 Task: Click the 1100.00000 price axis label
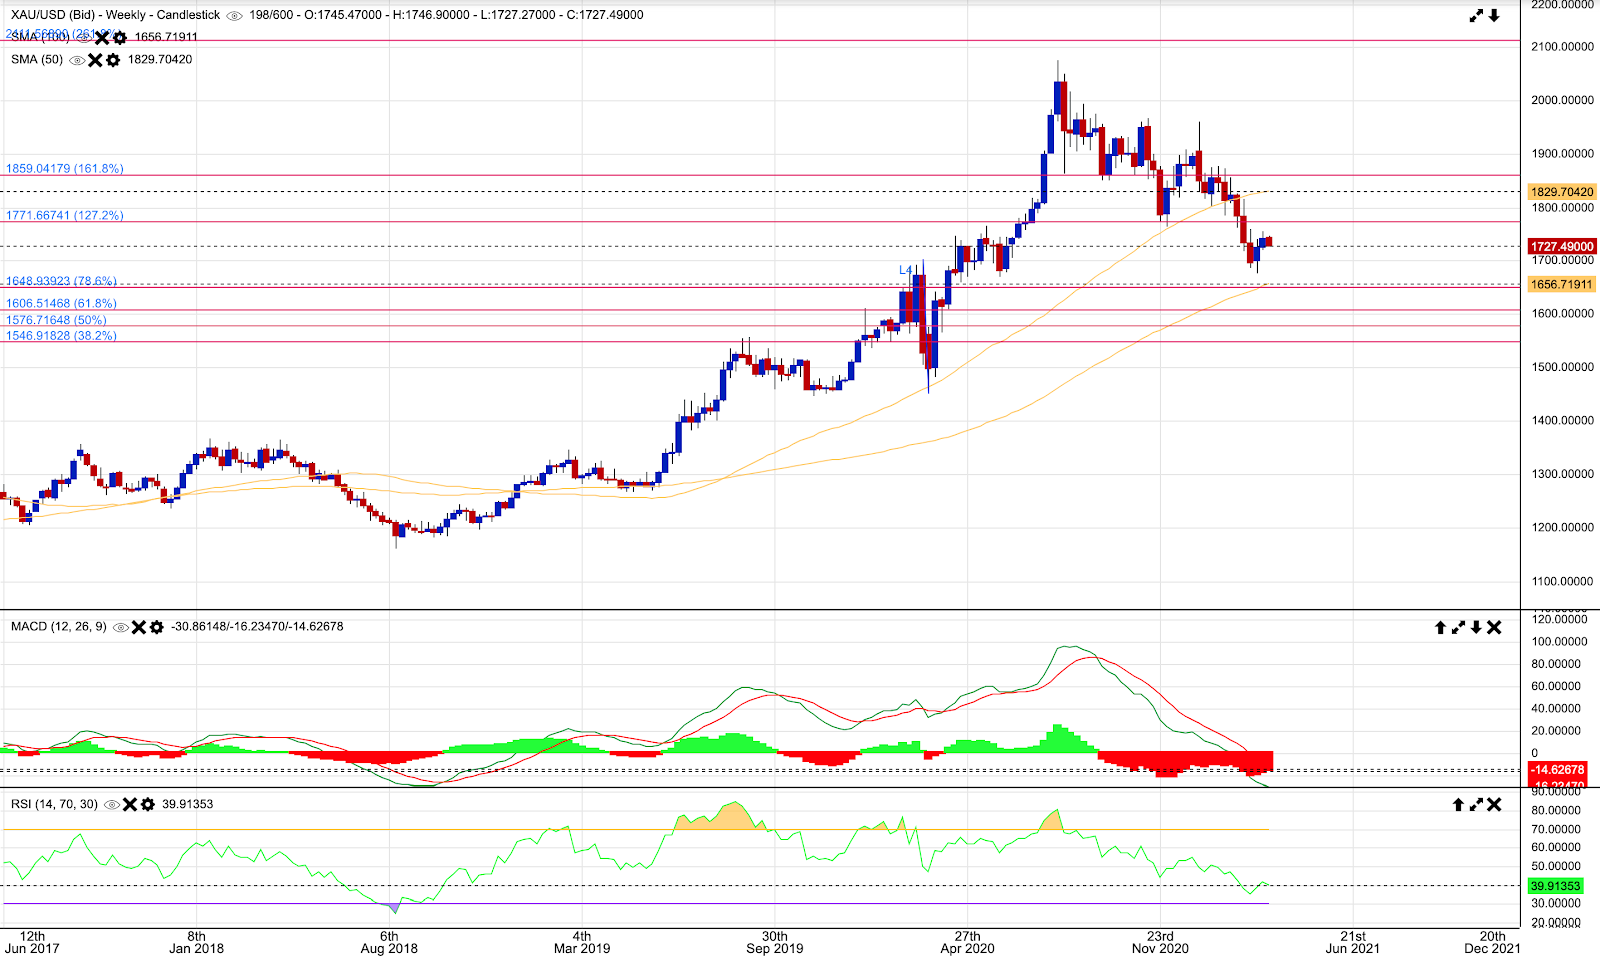tap(1562, 581)
